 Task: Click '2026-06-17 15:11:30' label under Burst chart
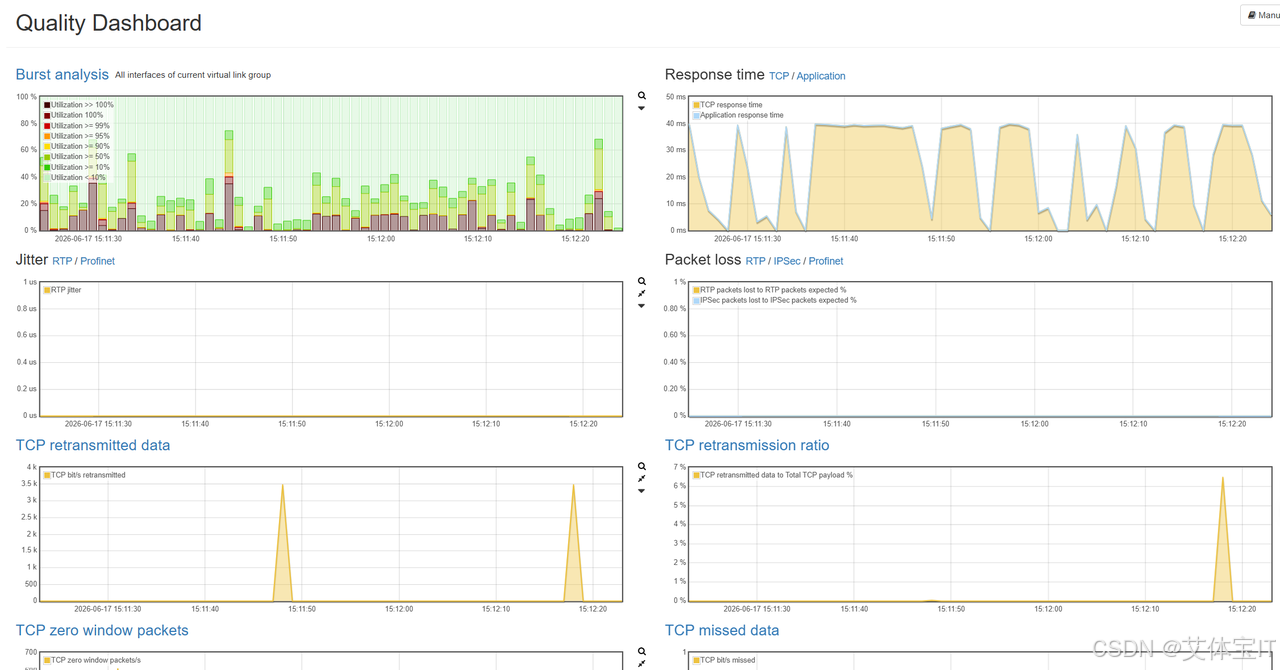(x=88, y=239)
